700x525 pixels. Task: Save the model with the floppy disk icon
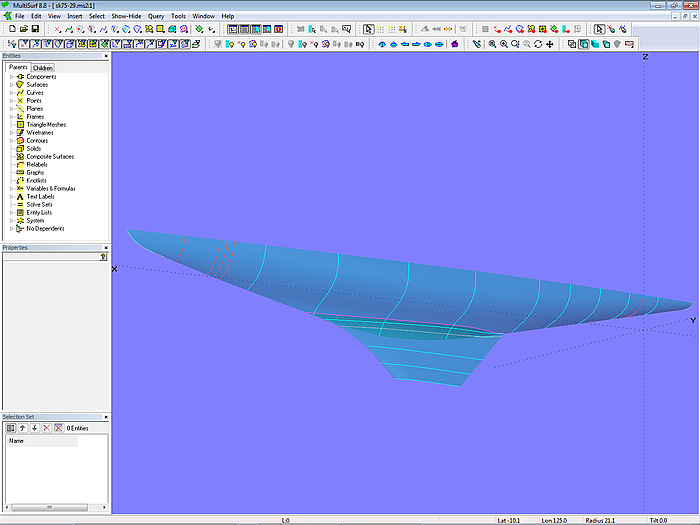pos(35,29)
